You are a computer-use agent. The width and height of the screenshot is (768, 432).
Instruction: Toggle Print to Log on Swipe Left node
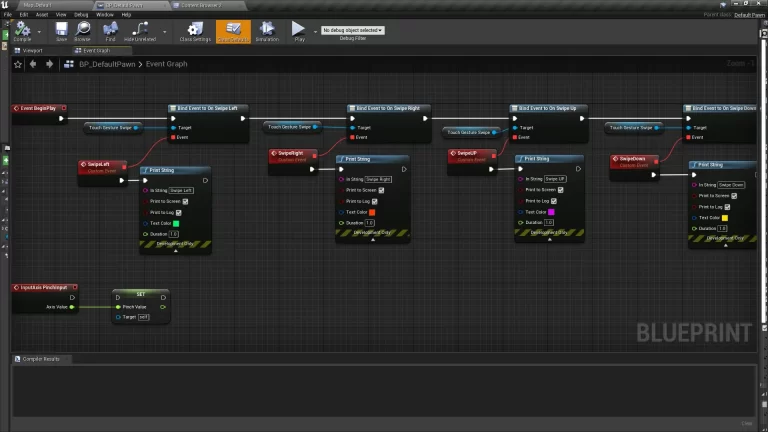click(x=179, y=213)
